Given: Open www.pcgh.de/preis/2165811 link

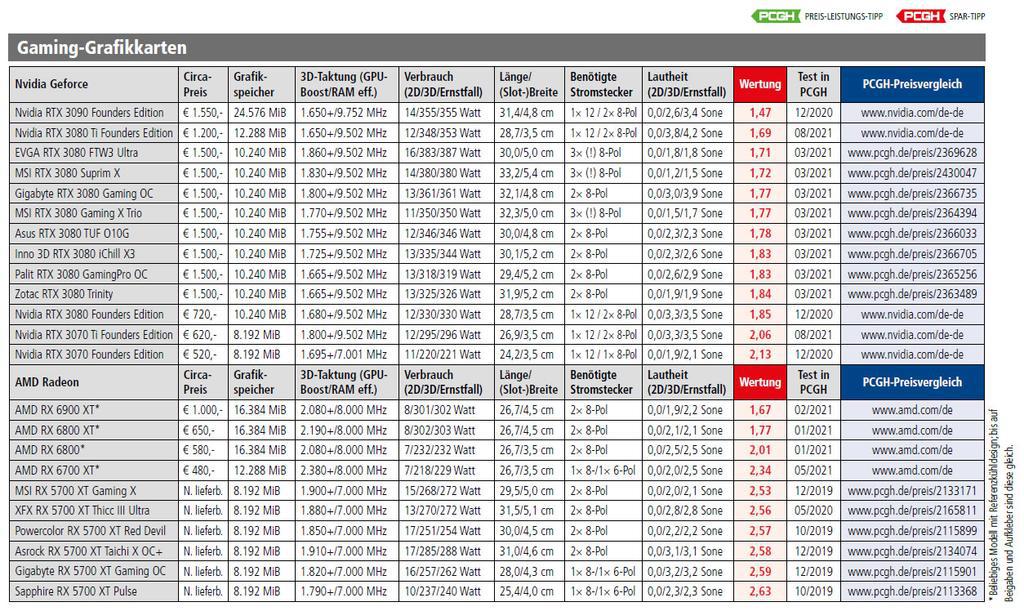Looking at the screenshot, I should click(x=912, y=510).
